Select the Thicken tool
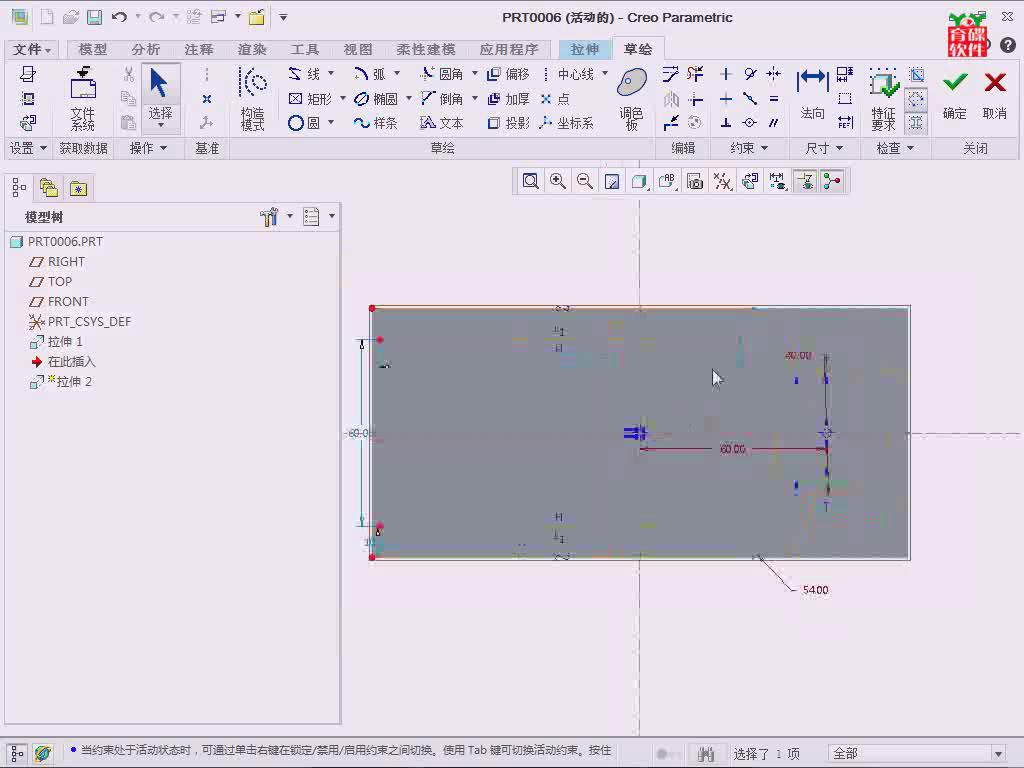 click(509, 99)
